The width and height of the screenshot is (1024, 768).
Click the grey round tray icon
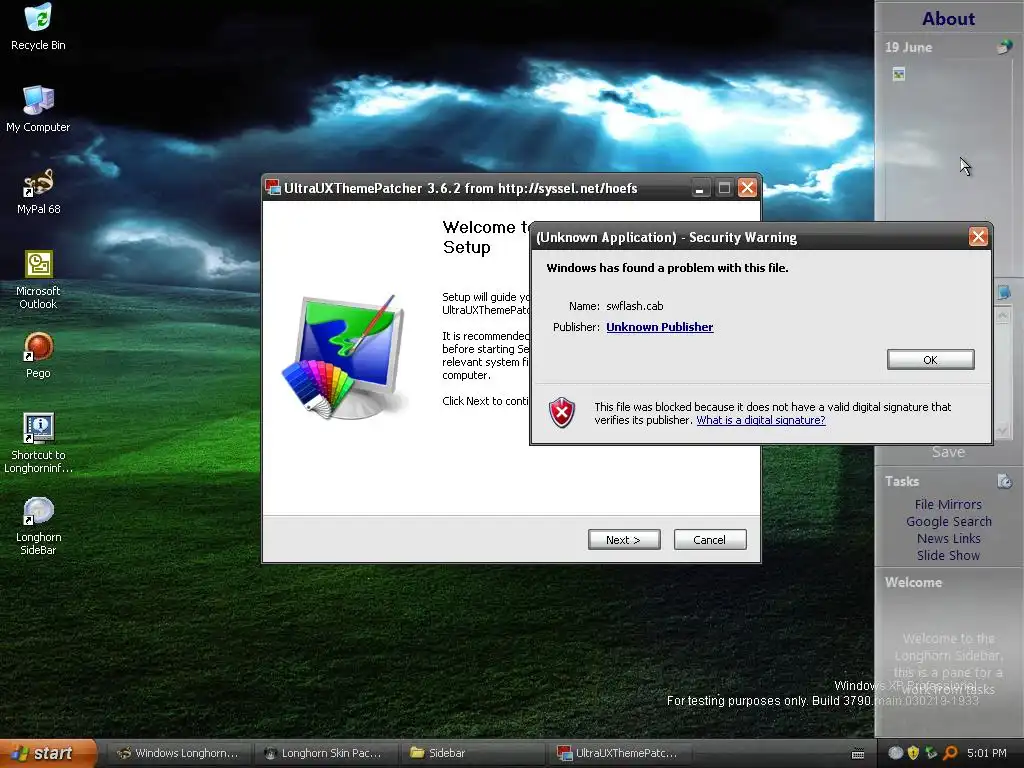point(895,753)
